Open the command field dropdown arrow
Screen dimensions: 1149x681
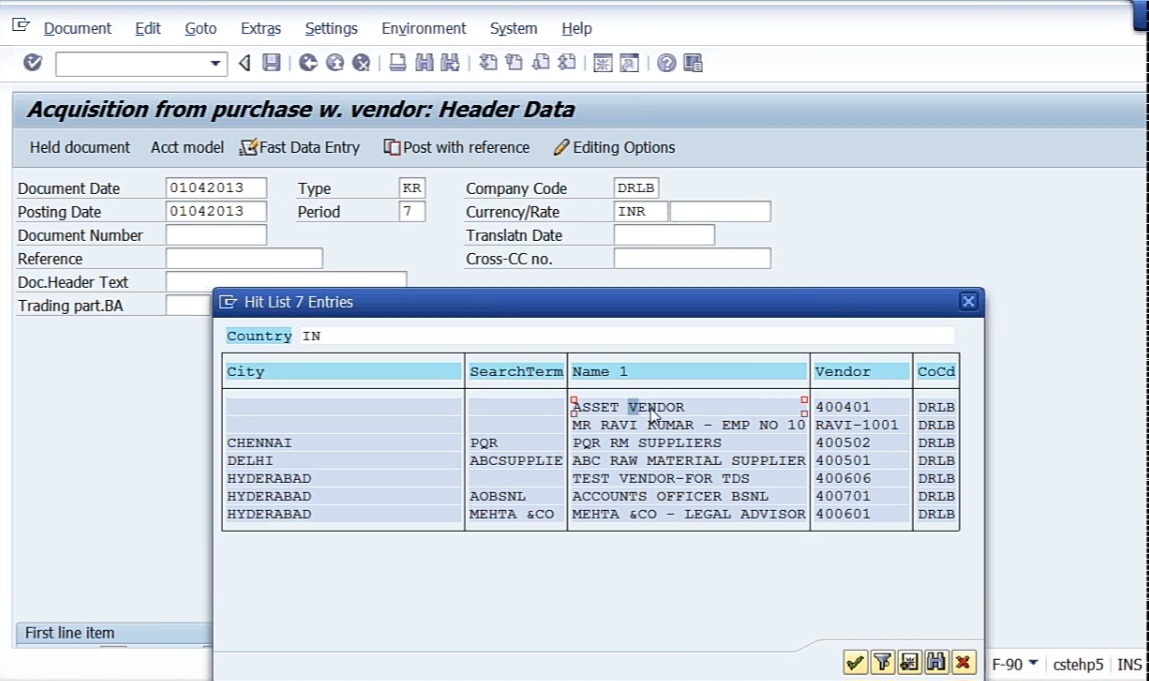215,64
